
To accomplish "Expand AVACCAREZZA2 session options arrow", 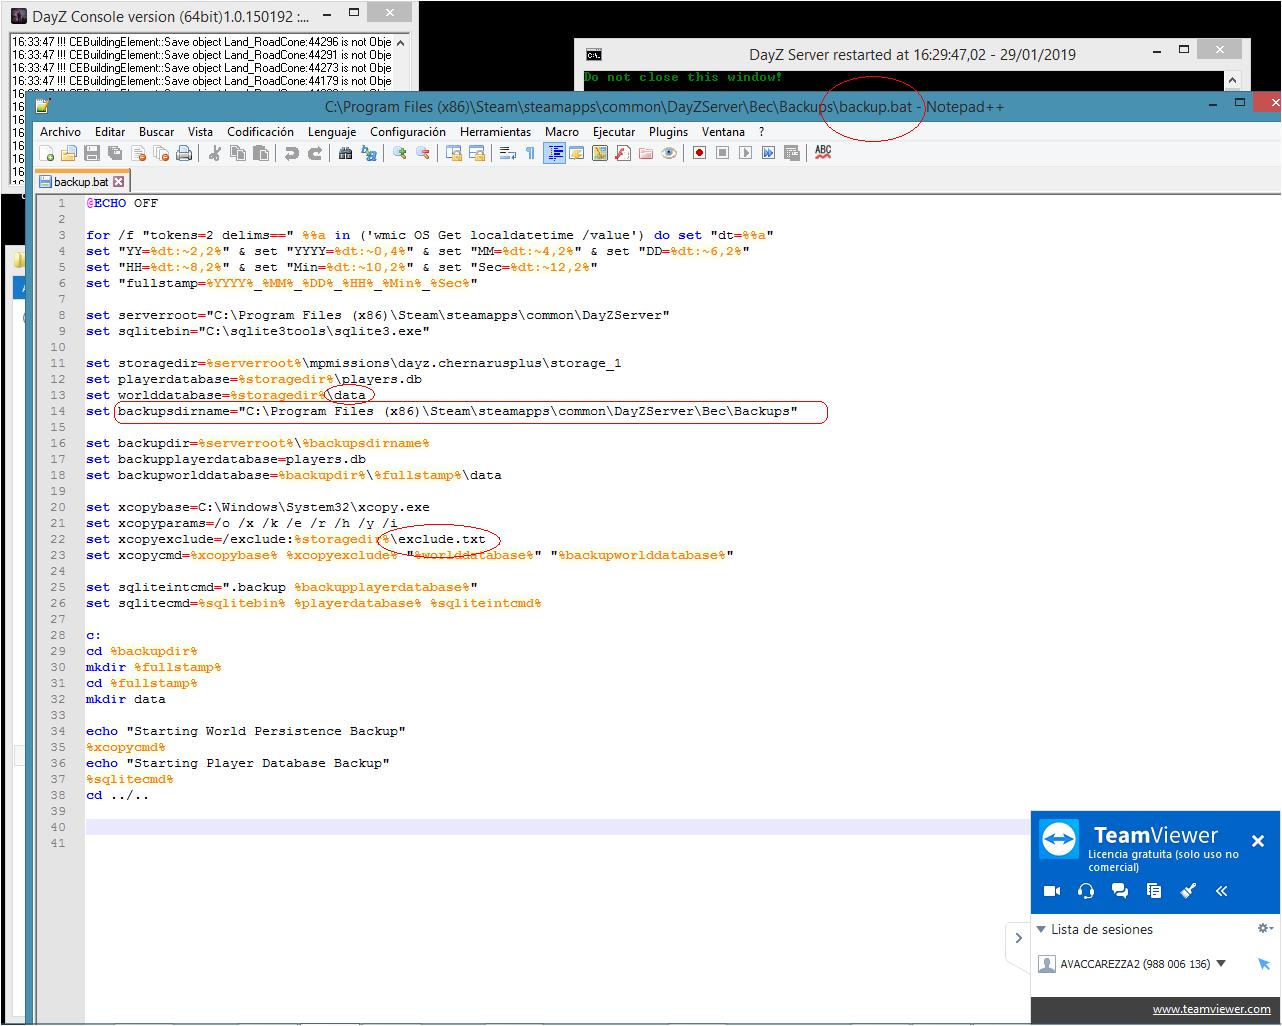I will click(x=1221, y=964).
